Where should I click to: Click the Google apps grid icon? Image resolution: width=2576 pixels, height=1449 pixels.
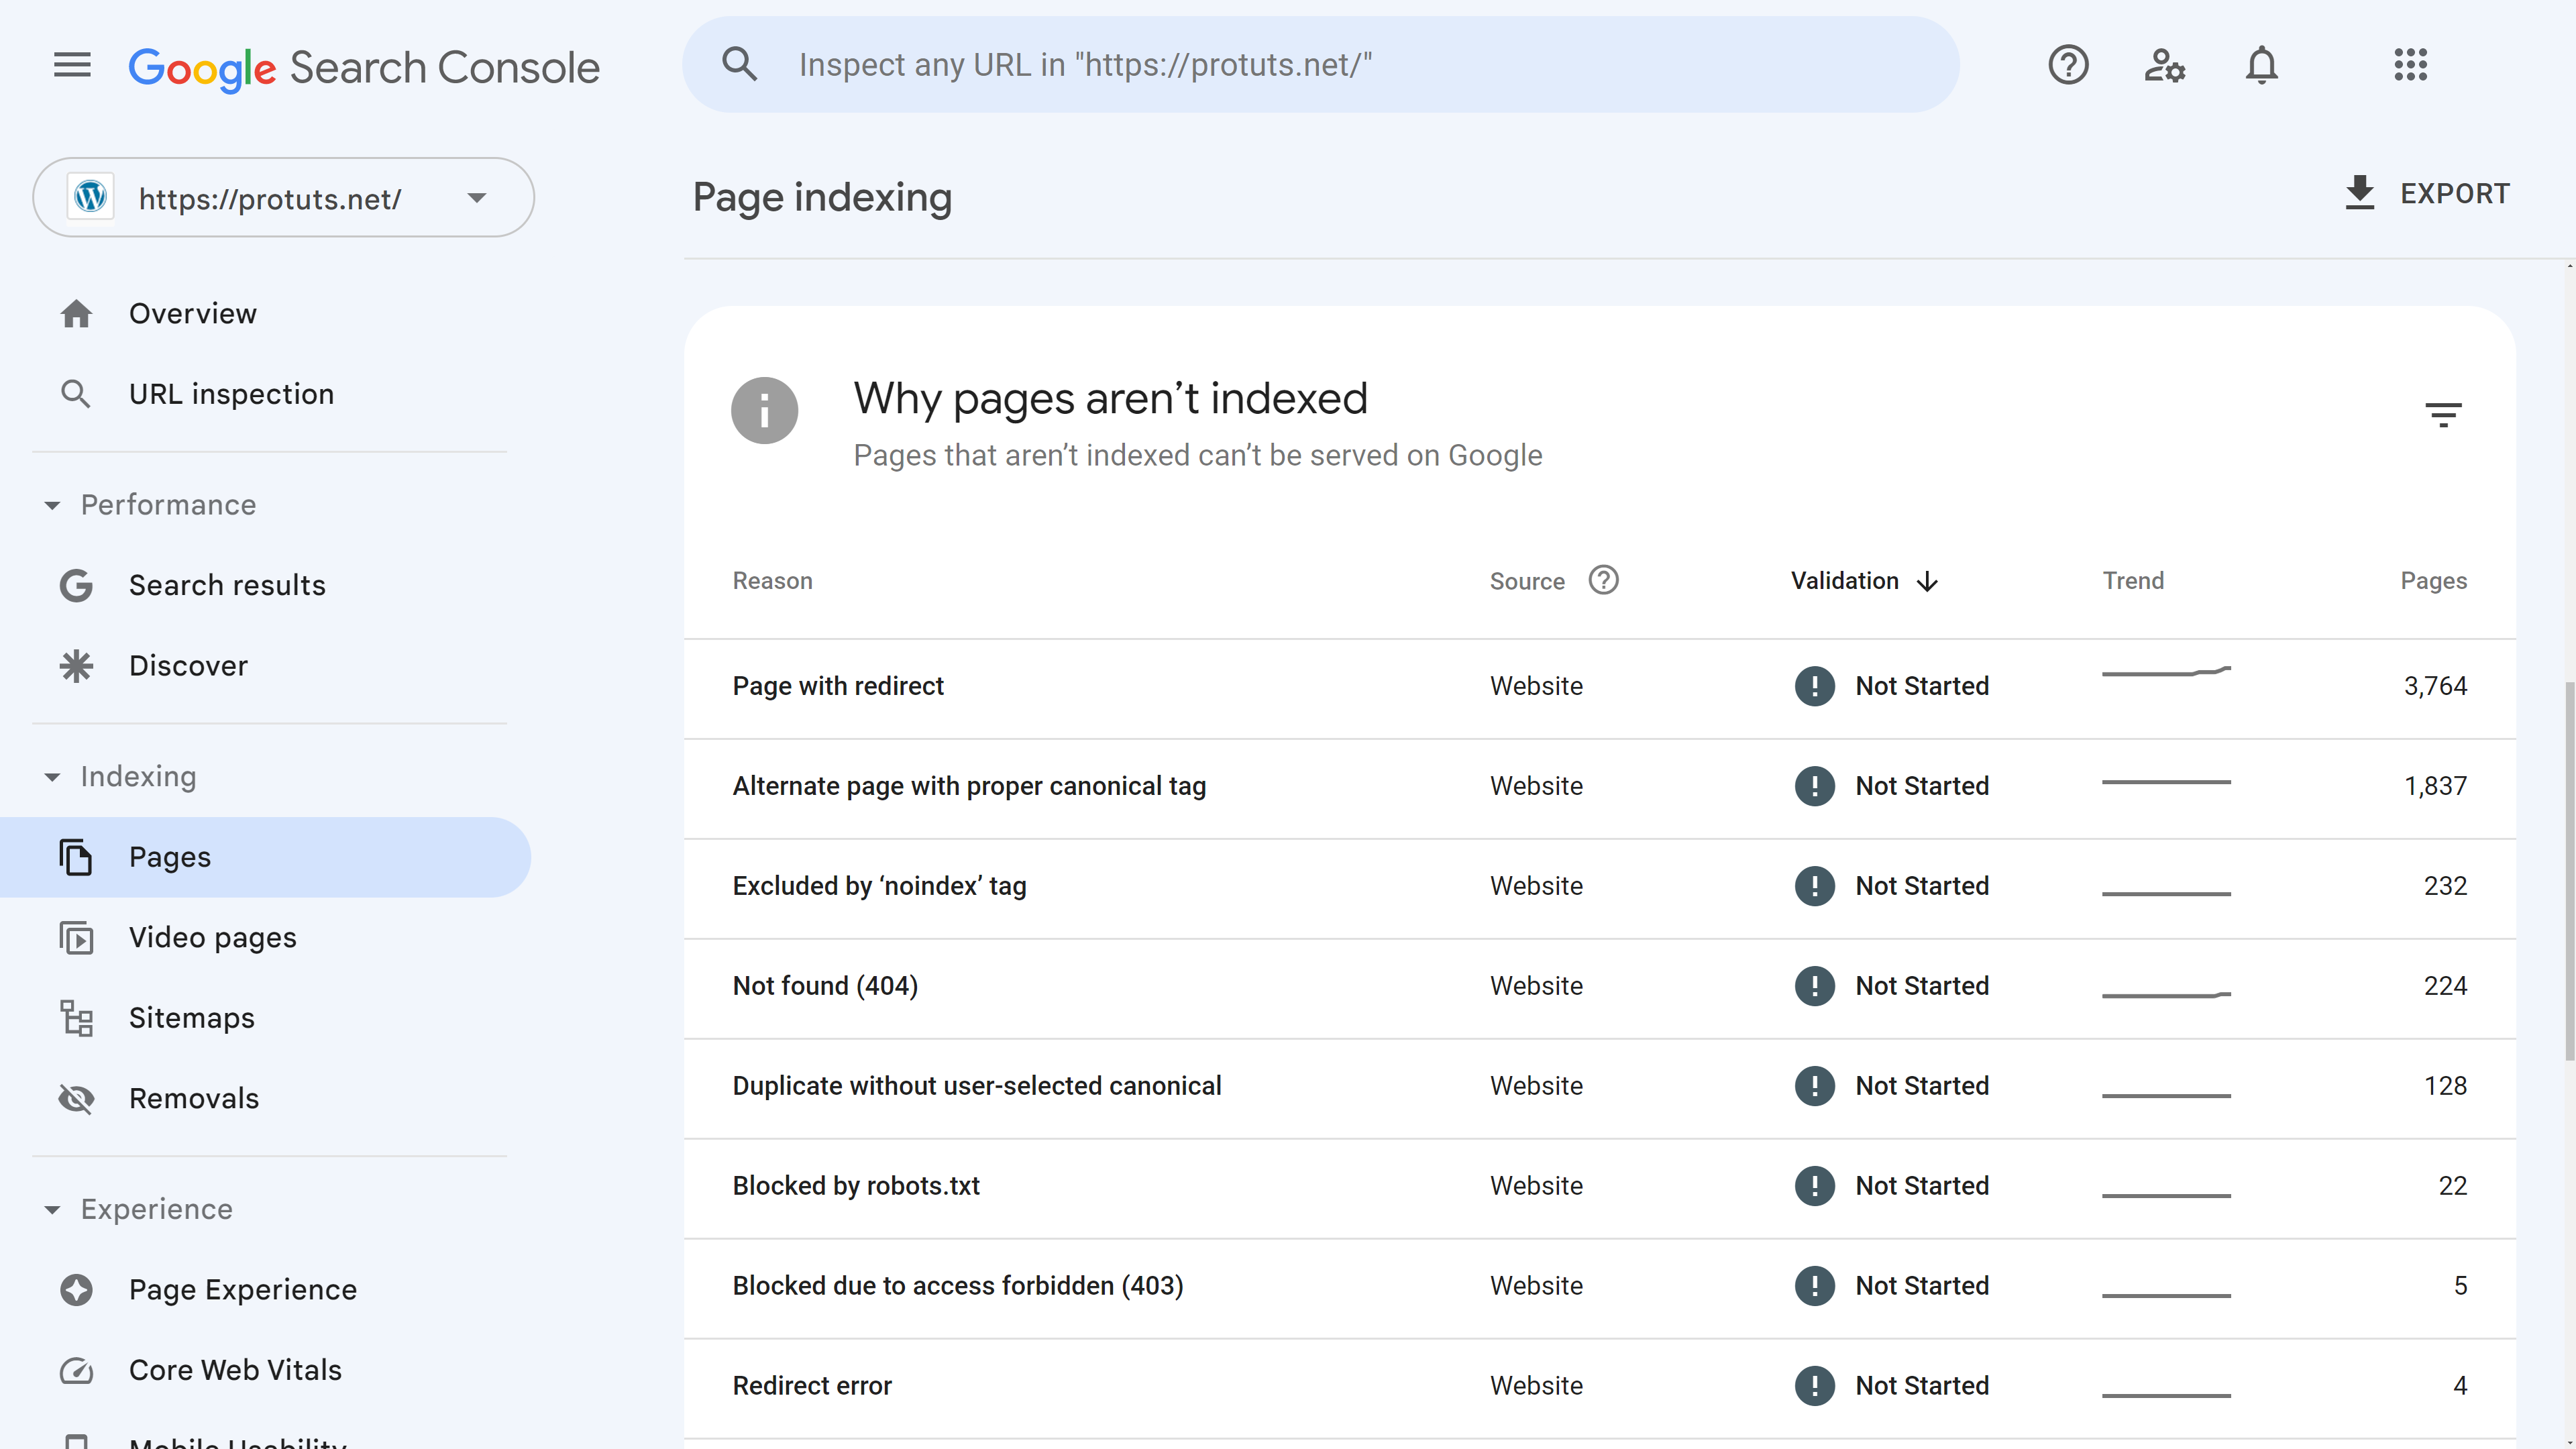[x=2410, y=66]
